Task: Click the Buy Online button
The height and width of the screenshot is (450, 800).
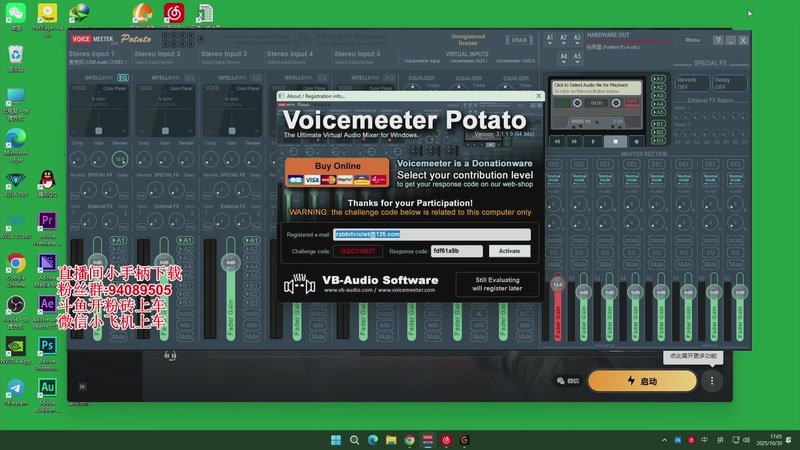Action: [337, 172]
